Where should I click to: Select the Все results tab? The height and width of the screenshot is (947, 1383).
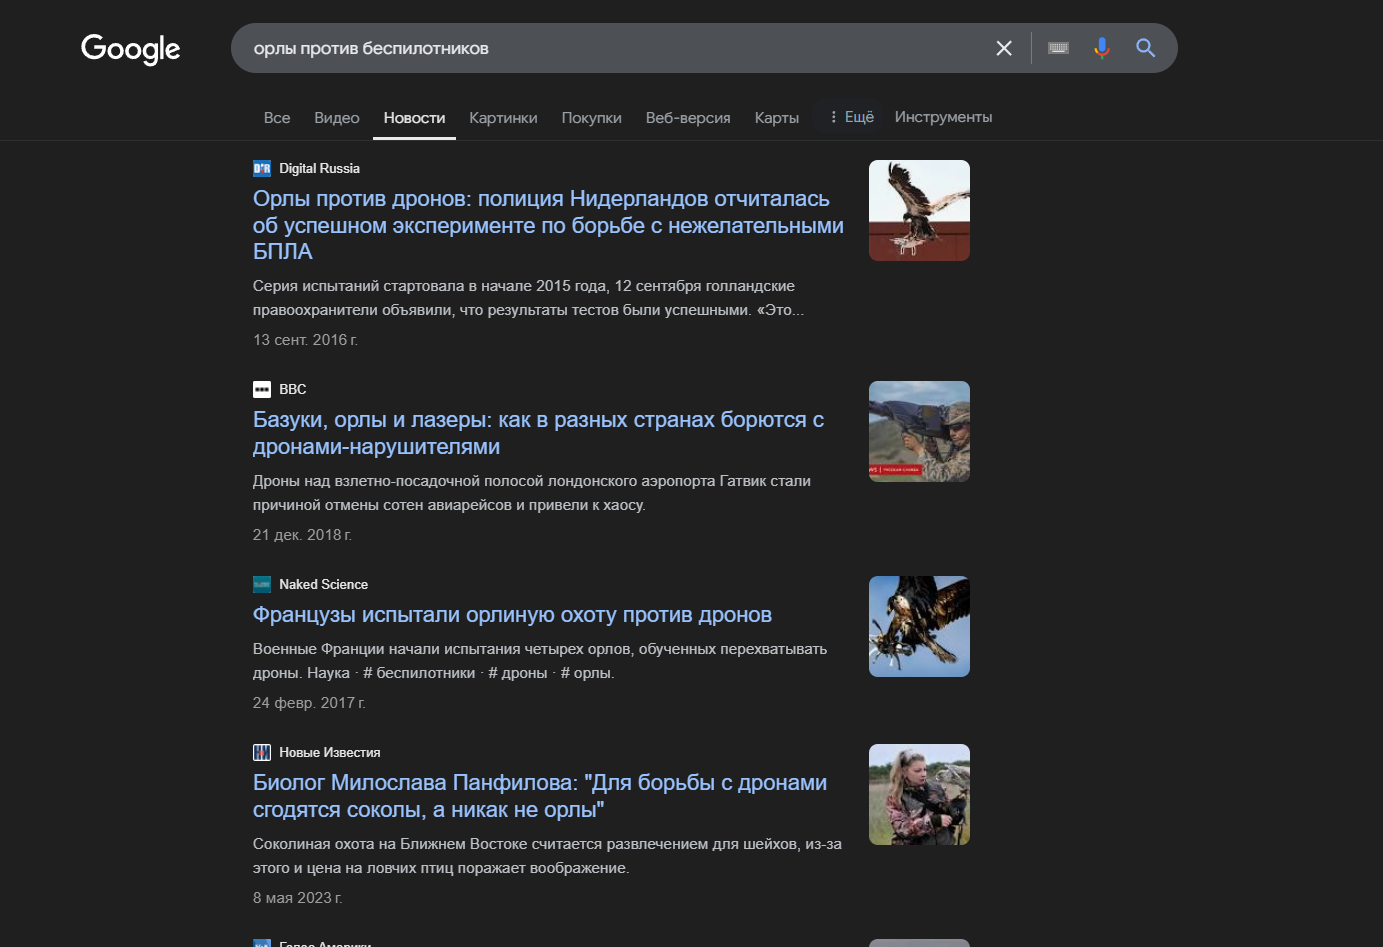[x=277, y=118]
